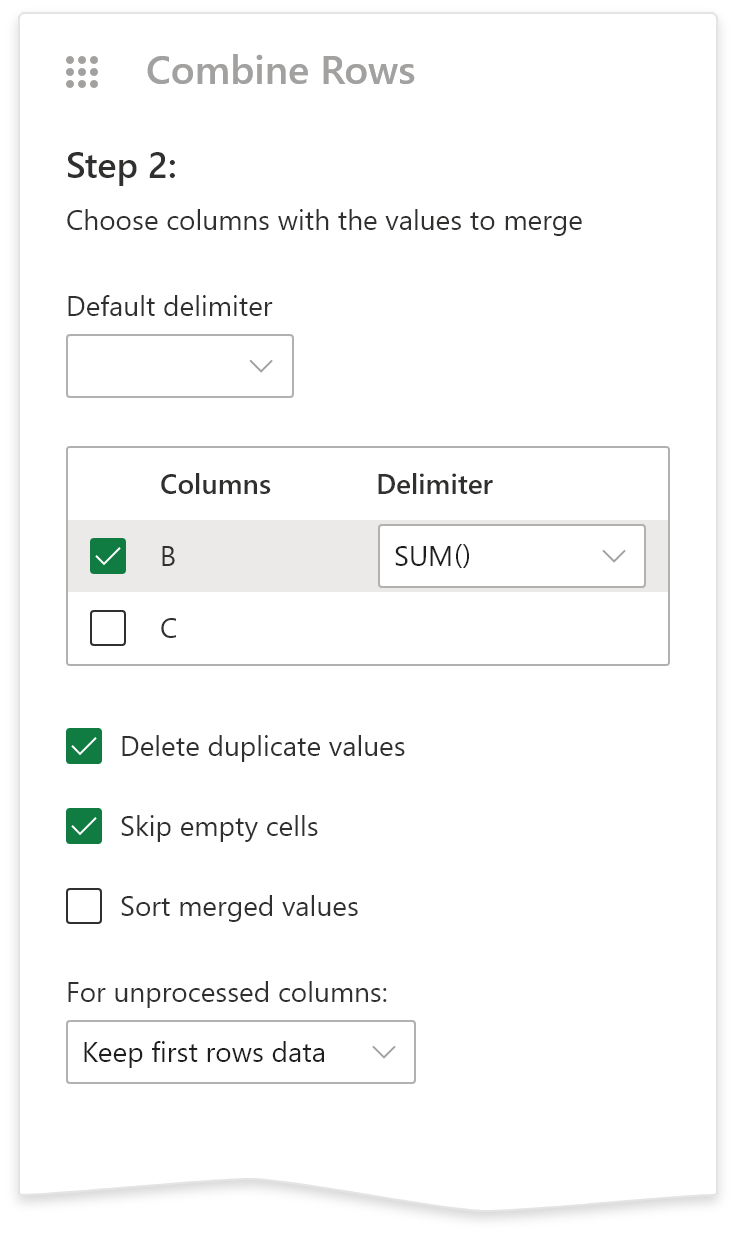Click the chevron arrow next to SUM()
Screen dimensions: 736x1236
tap(614, 556)
